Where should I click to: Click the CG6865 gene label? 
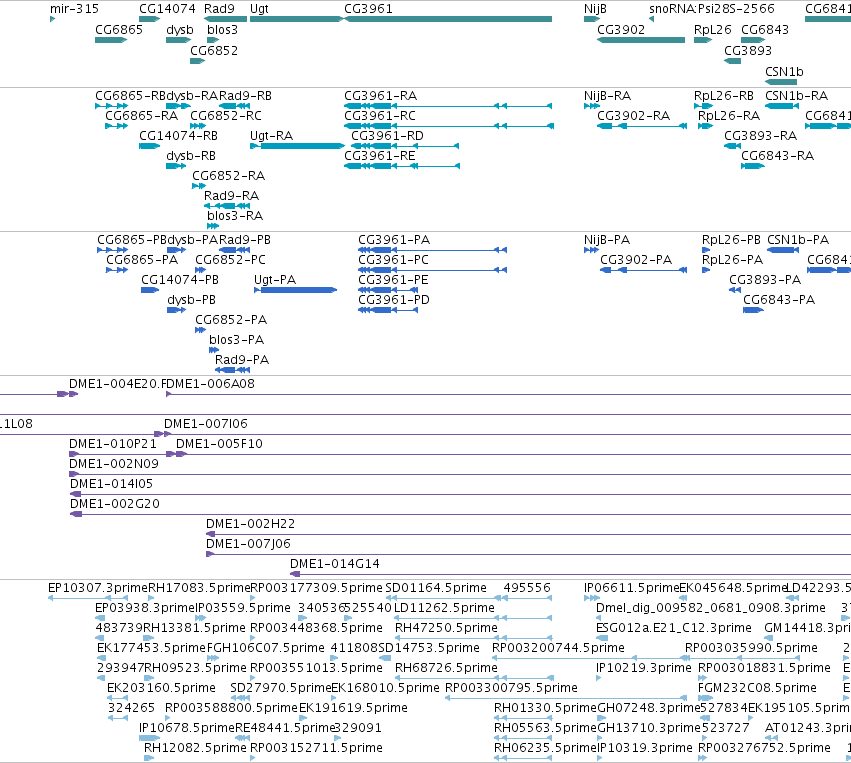[119, 29]
